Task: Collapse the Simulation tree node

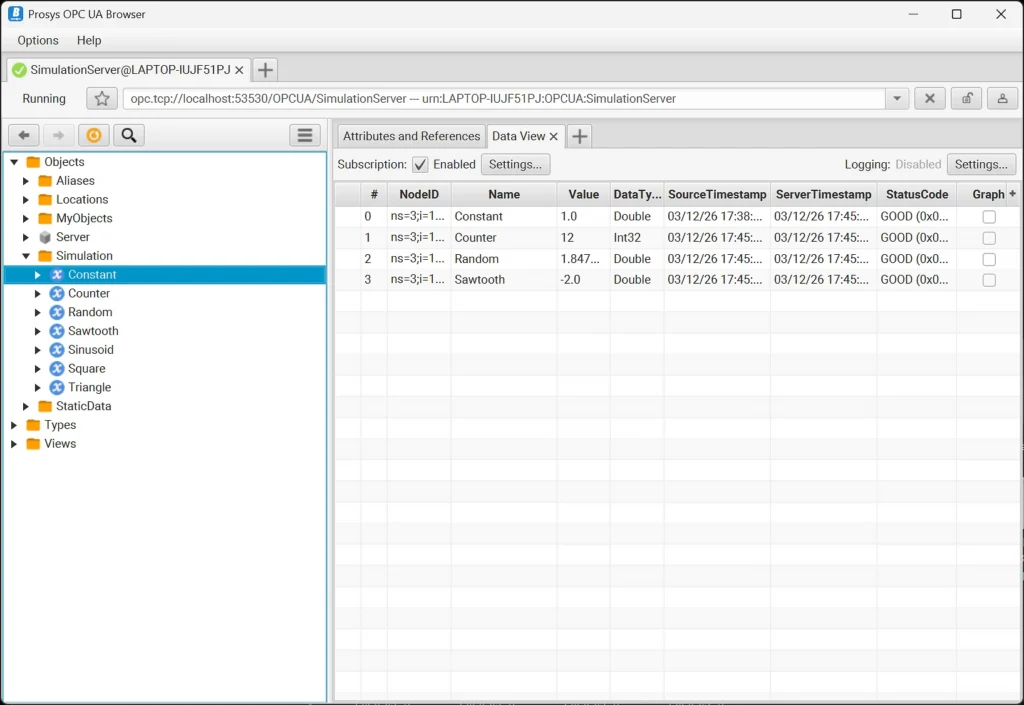Action: (x=27, y=256)
